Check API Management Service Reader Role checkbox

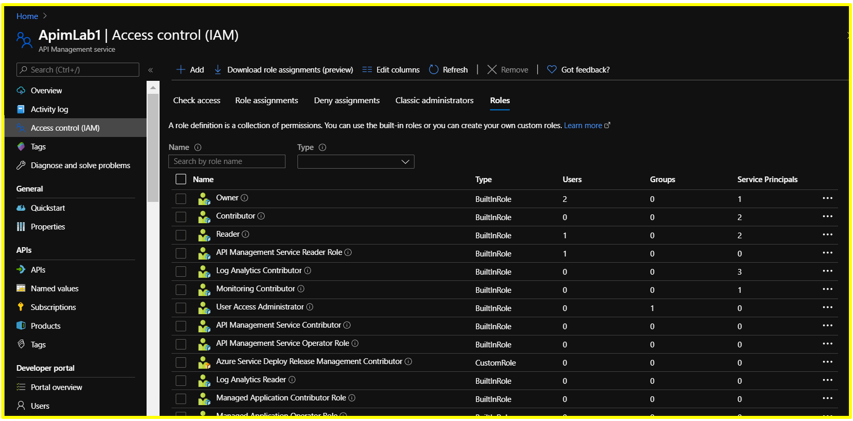181,253
